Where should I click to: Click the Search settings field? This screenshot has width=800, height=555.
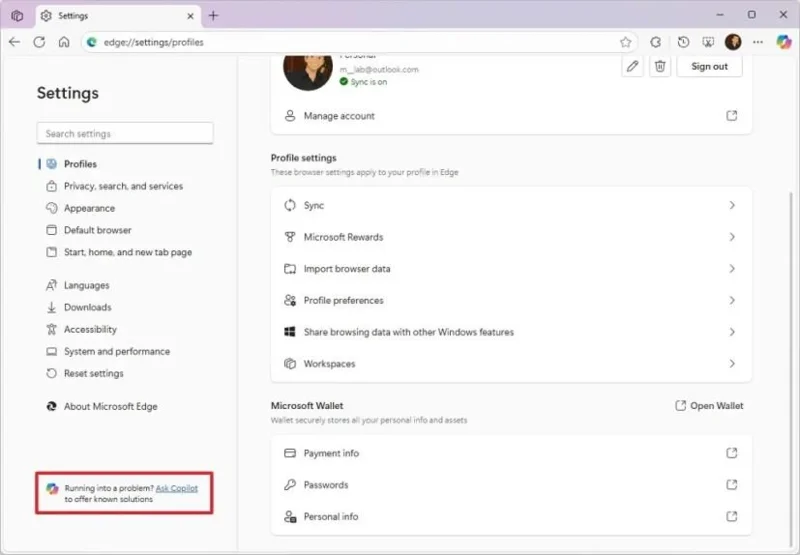click(125, 133)
